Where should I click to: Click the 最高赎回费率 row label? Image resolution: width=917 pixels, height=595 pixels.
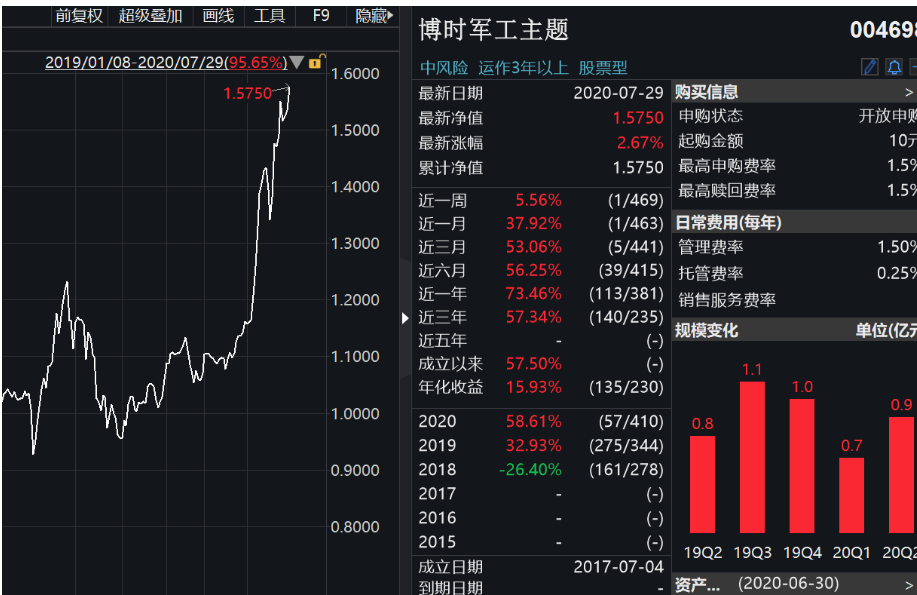coord(727,191)
